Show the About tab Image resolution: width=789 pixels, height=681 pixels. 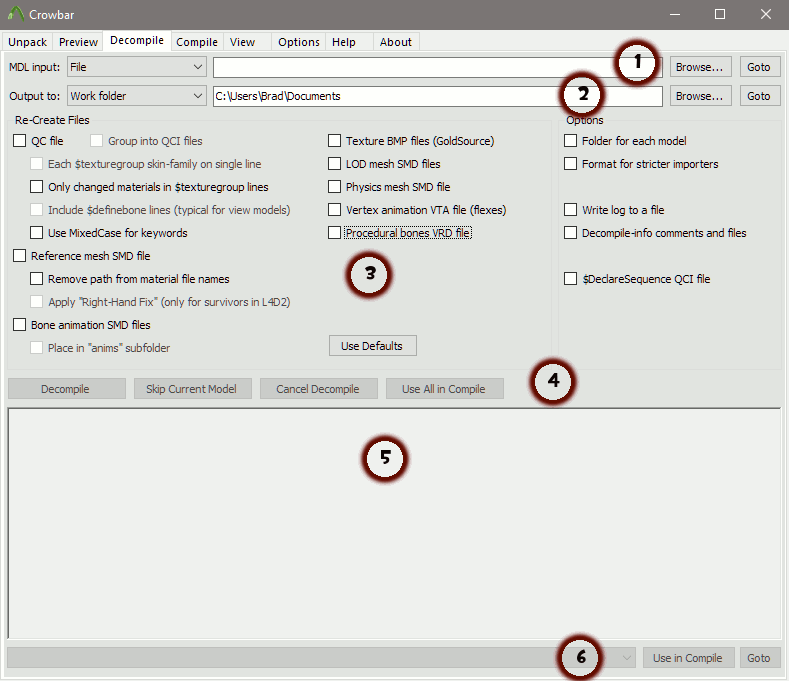tap(396, 42)
